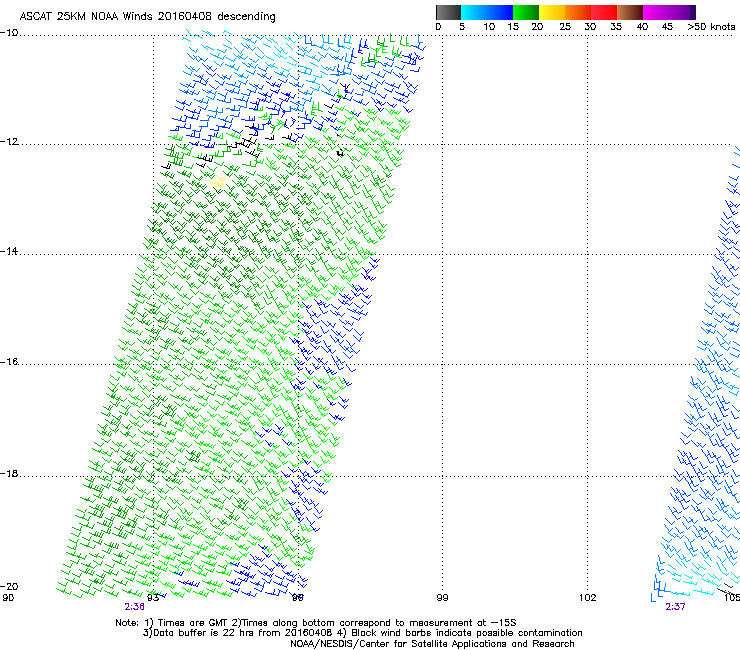The image size is (740, 650).
Task: Click the latitude label '-10'
Action: (x=9, y=33)
